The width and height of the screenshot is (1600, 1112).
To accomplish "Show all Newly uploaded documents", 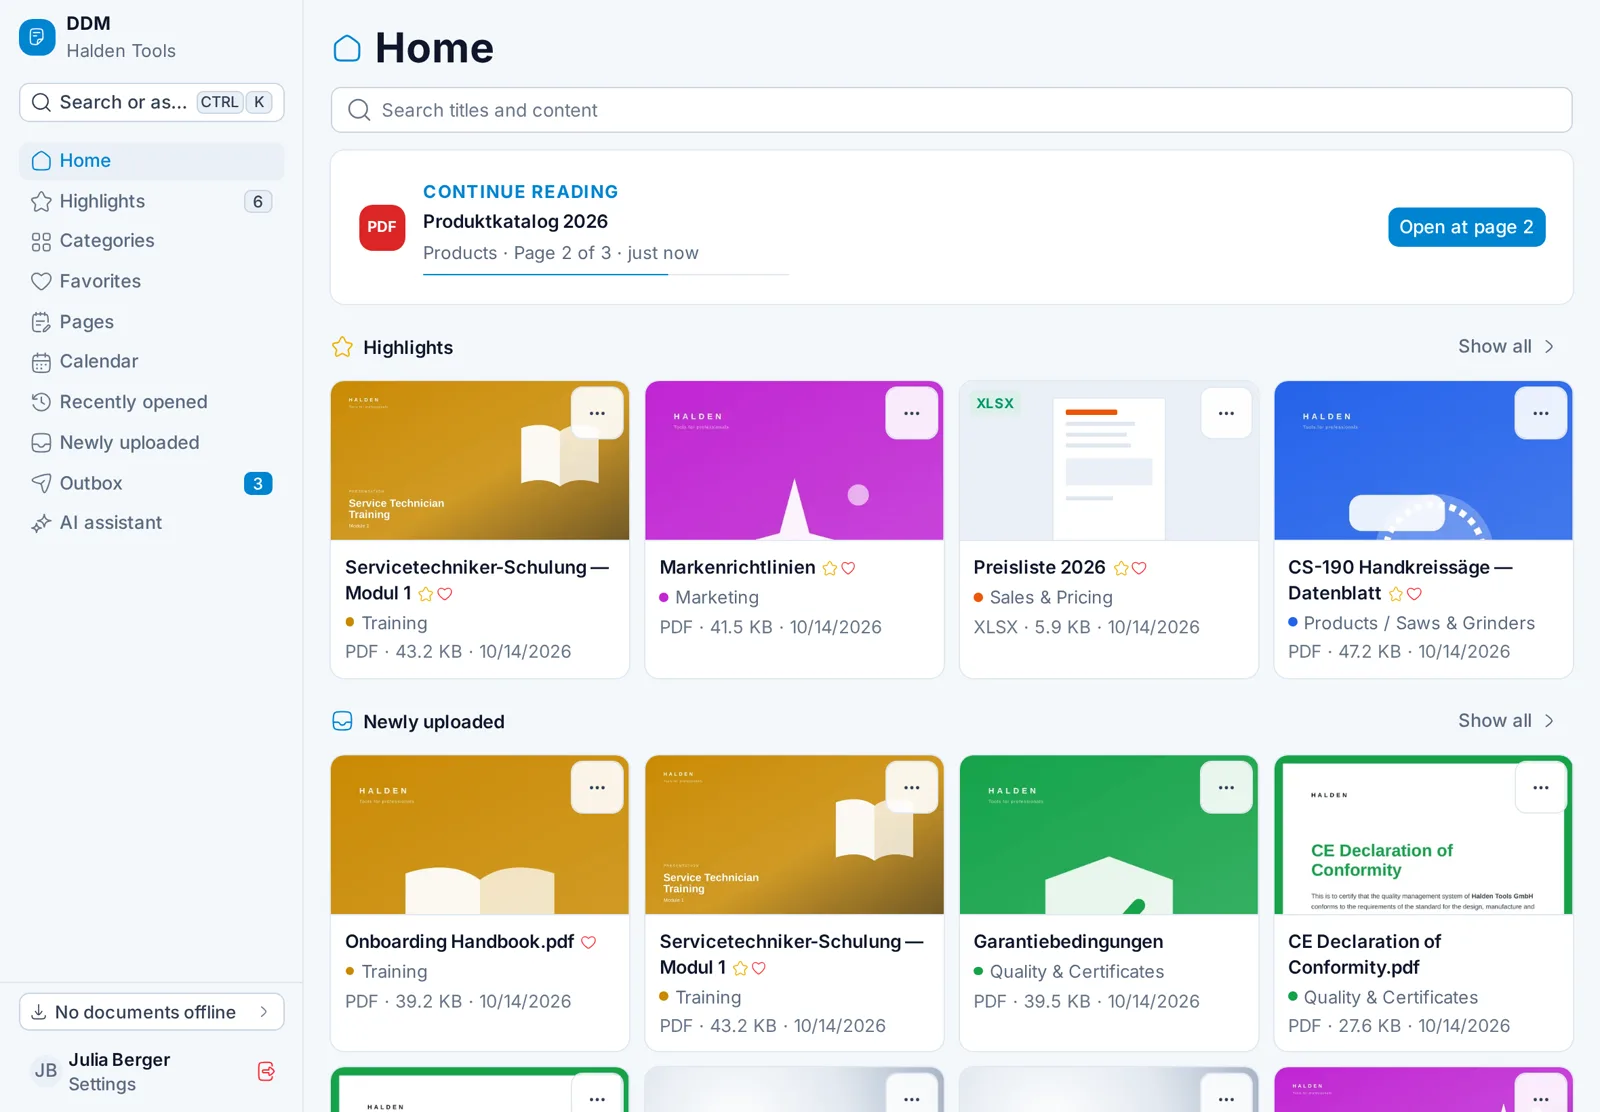I will point(1506,720).
